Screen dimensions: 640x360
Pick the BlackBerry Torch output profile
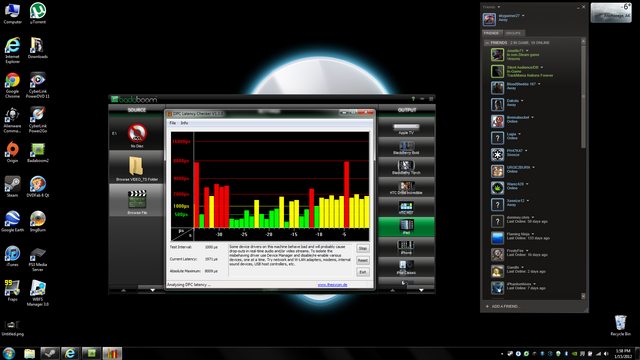(x=406, y=167)
